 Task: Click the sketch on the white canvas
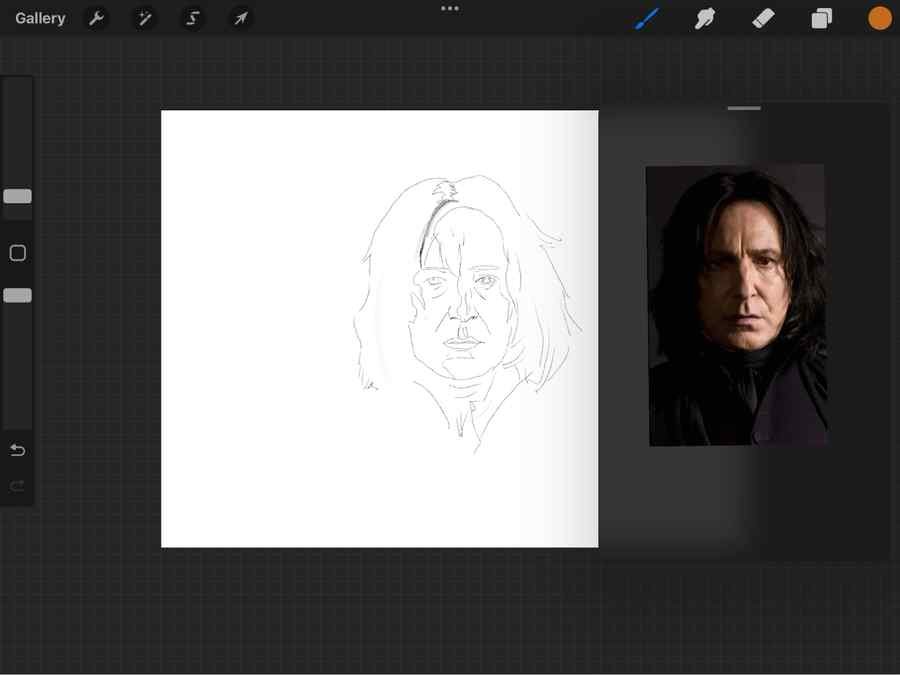coord(466,313)
